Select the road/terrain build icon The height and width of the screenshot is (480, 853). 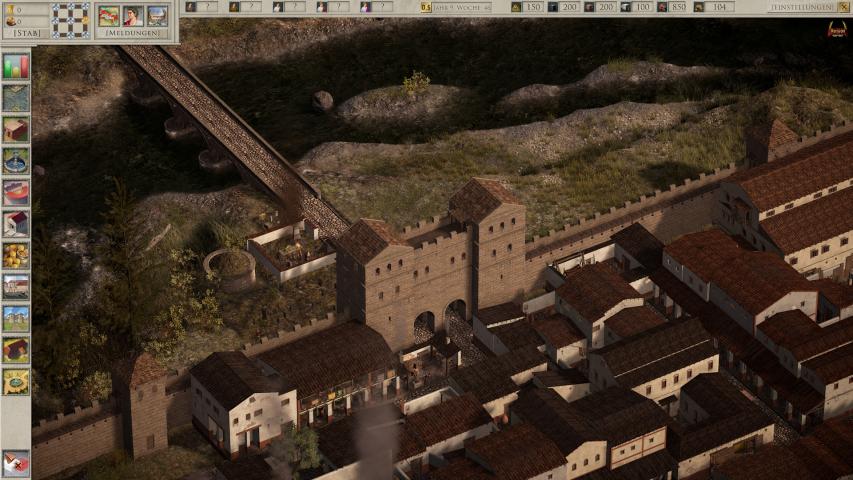(16, 98)
